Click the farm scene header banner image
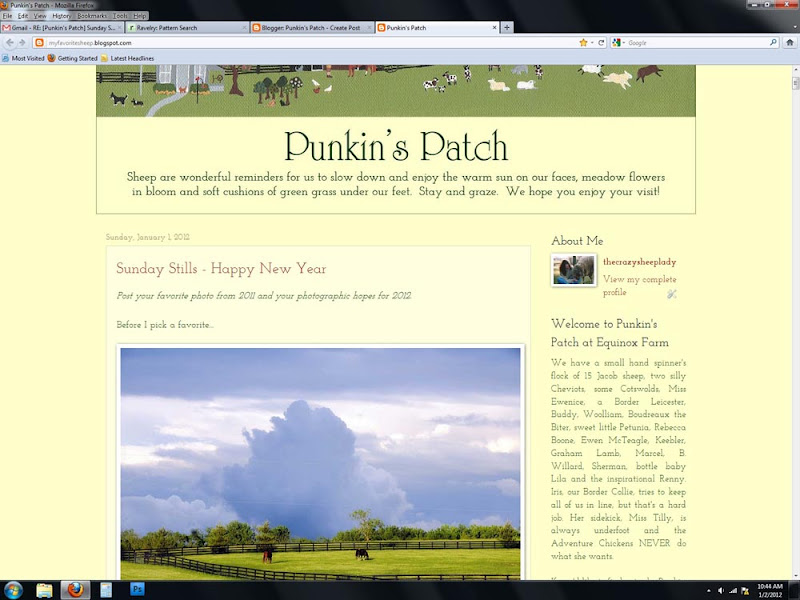The height and width of the screenshot is (600, 800). coord(396,90)
